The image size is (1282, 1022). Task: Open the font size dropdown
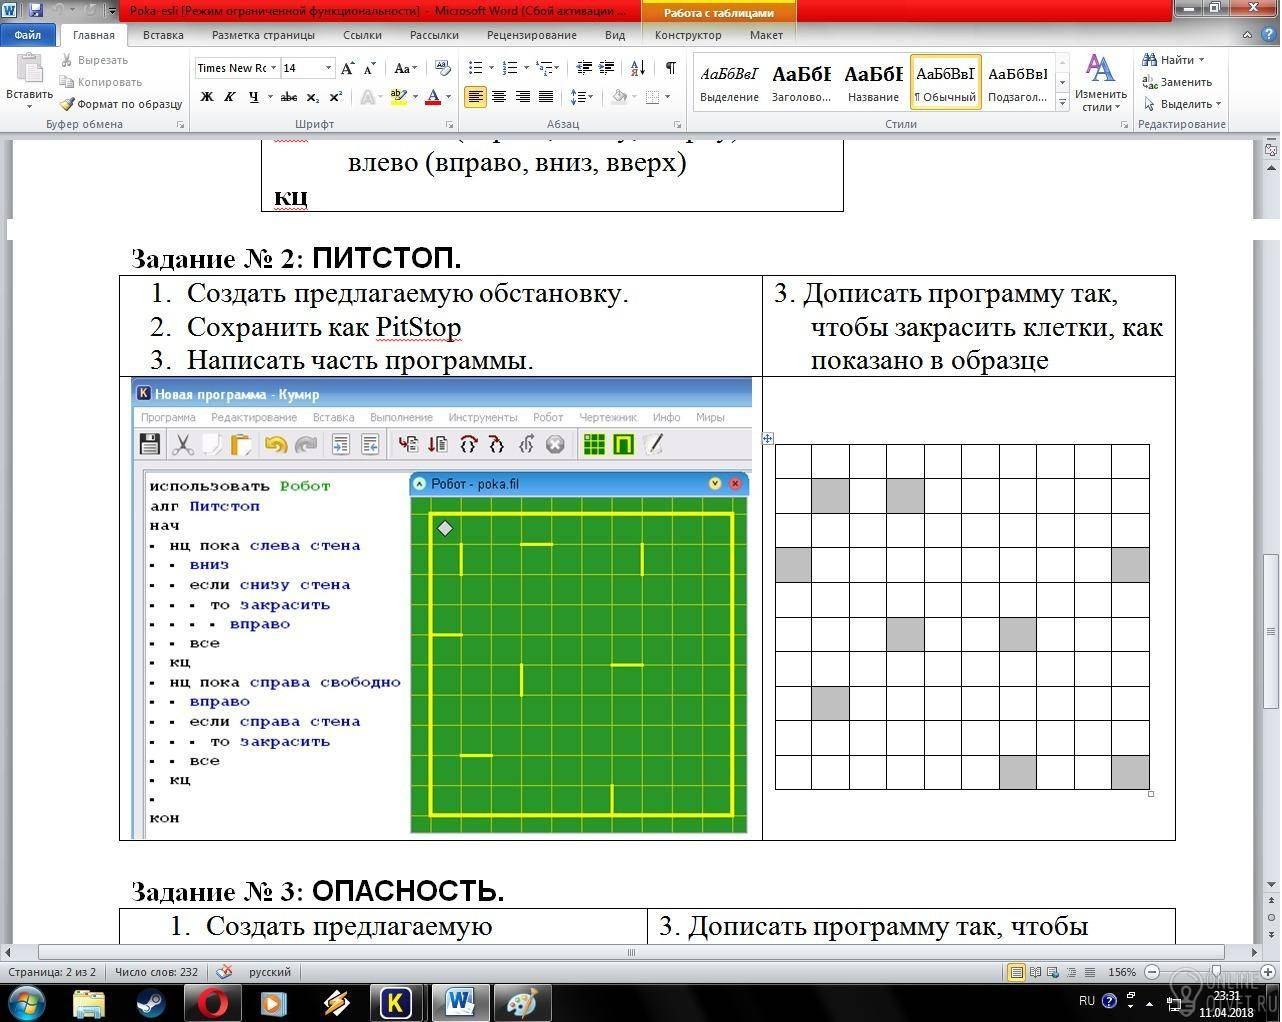(327, 68)
